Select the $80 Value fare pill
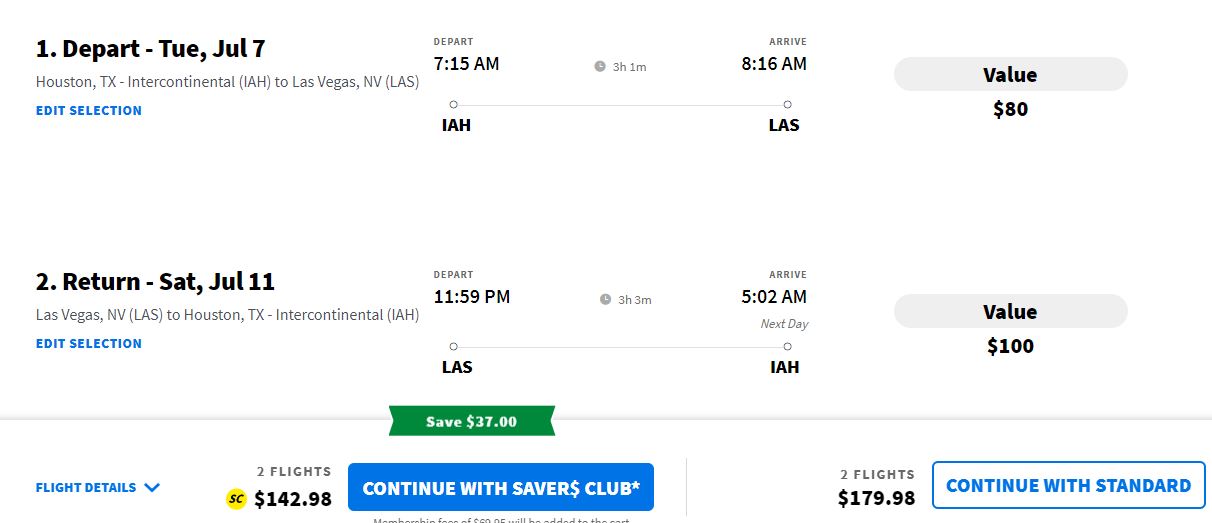Screen dimensions: 1212x523 (1010, 75)
